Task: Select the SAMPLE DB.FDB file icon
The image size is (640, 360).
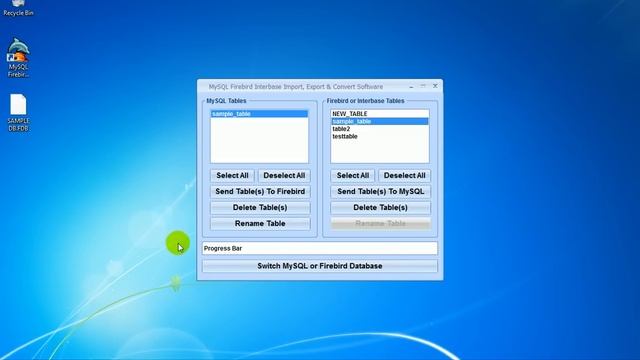Action: [x=18, y=113]
